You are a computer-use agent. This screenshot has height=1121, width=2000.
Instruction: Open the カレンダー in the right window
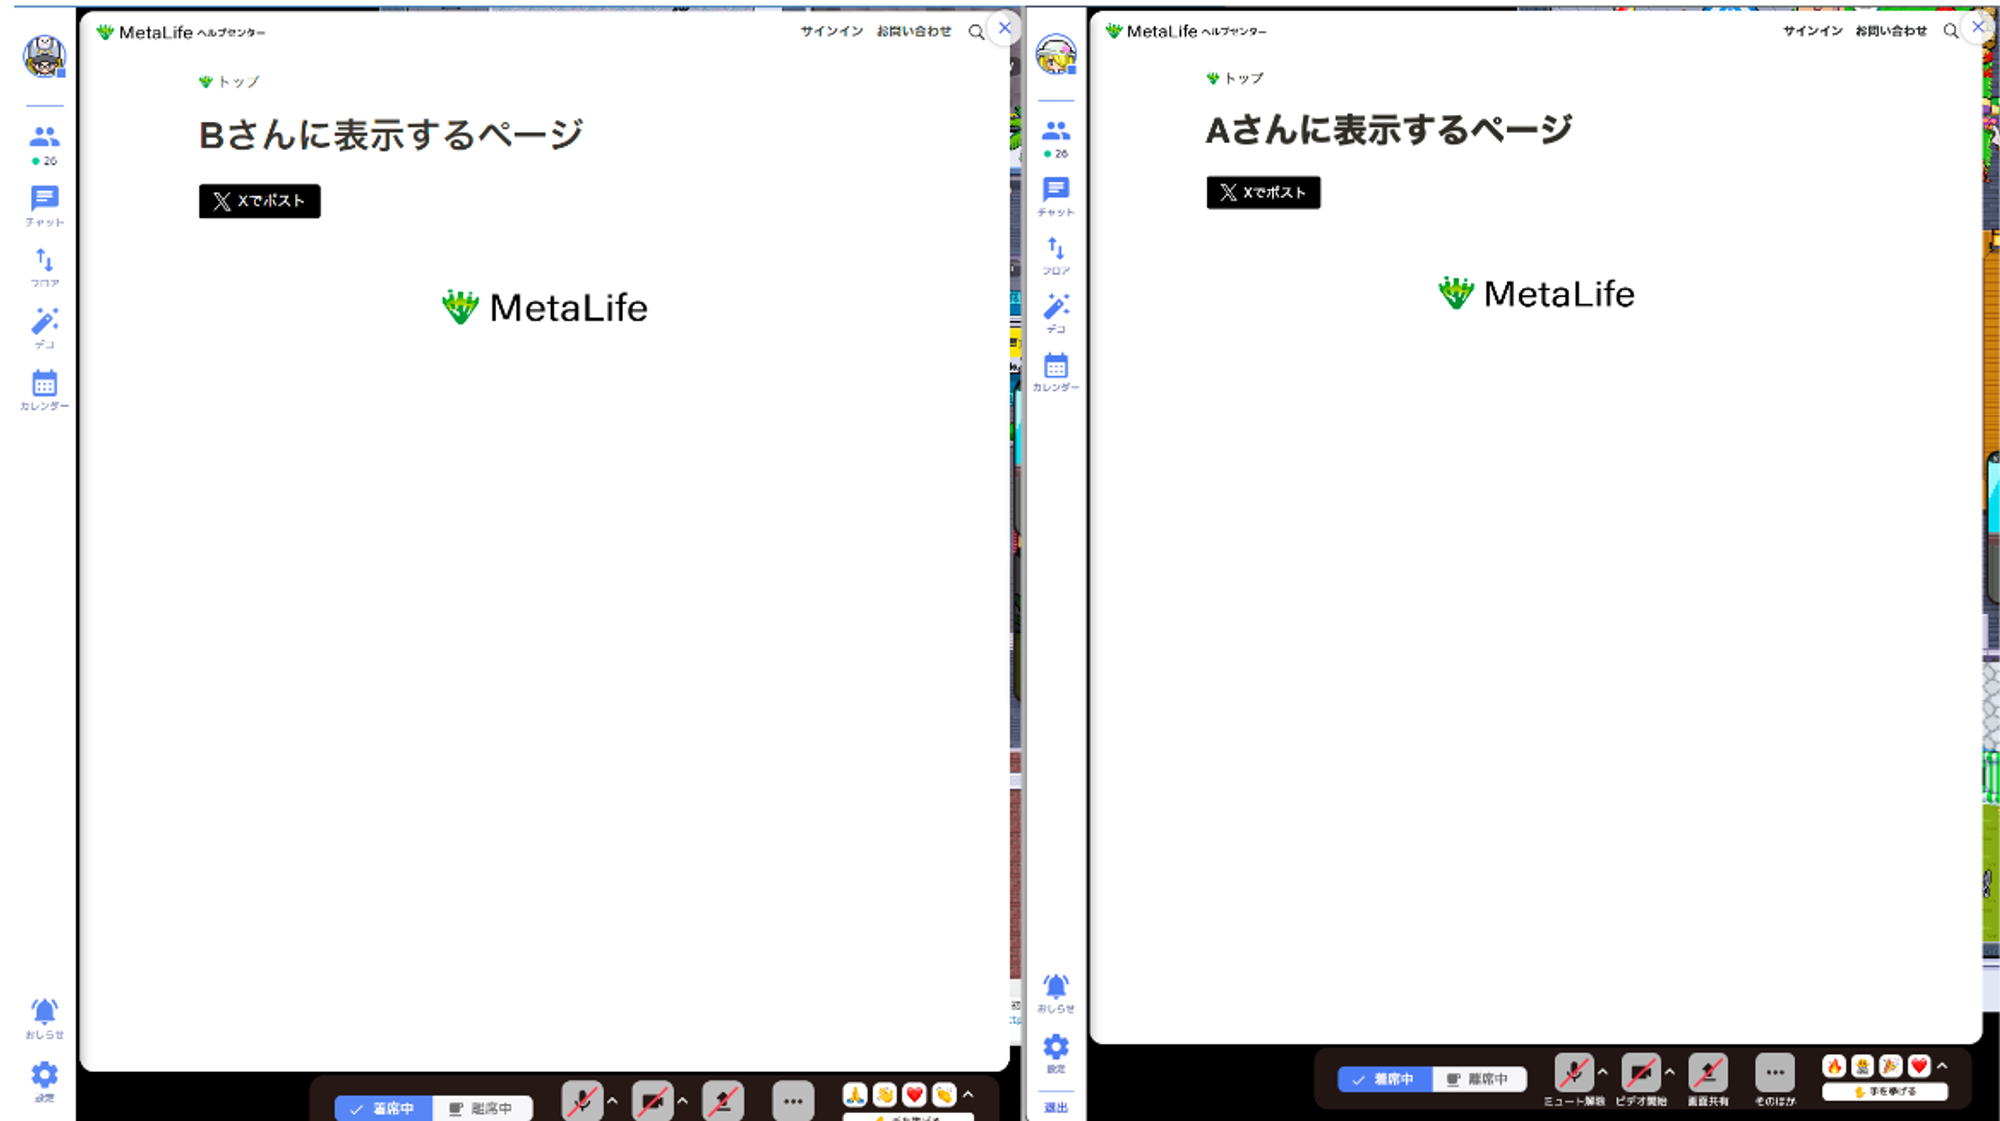[1056, 371]
